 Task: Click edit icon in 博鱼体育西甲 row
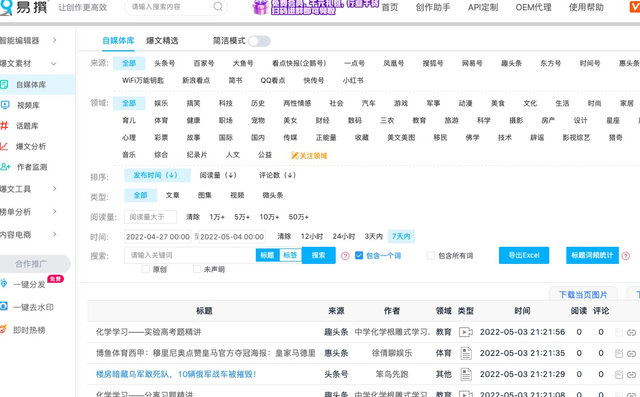click(619, 353)
